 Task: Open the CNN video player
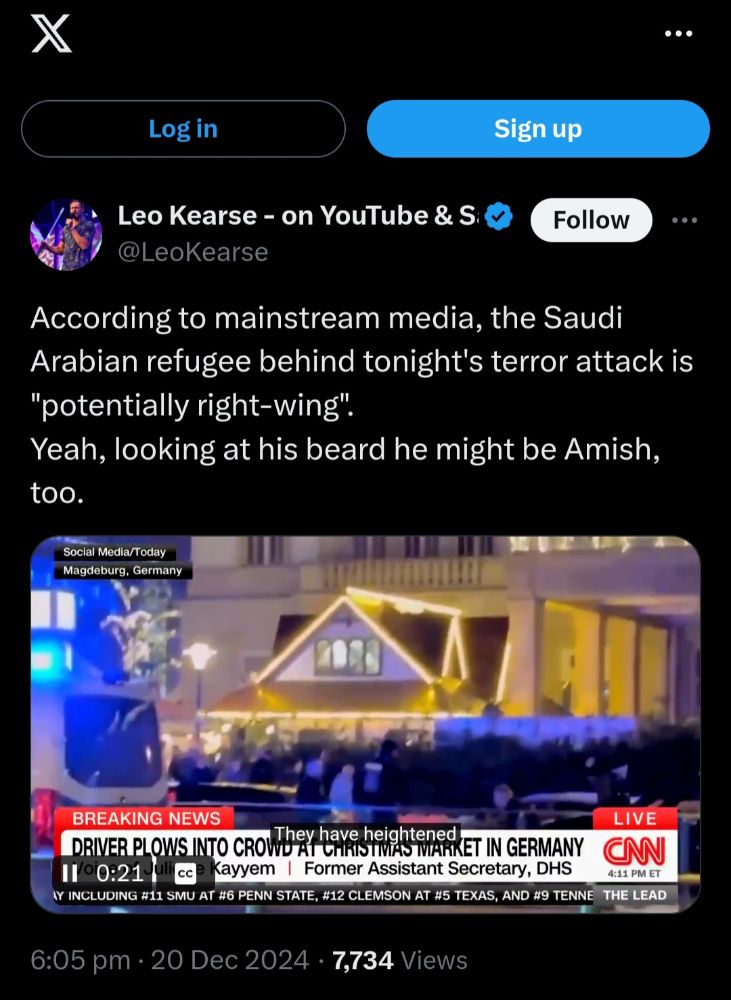pos(366,724)
